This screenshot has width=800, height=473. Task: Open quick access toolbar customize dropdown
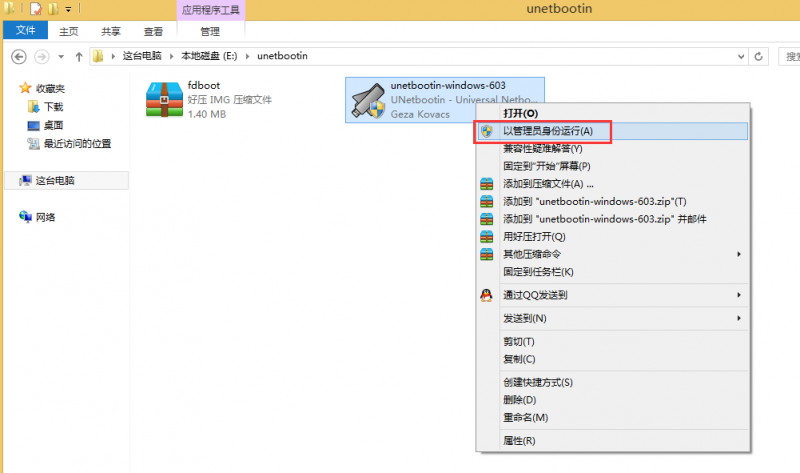[x=68, y=9]
